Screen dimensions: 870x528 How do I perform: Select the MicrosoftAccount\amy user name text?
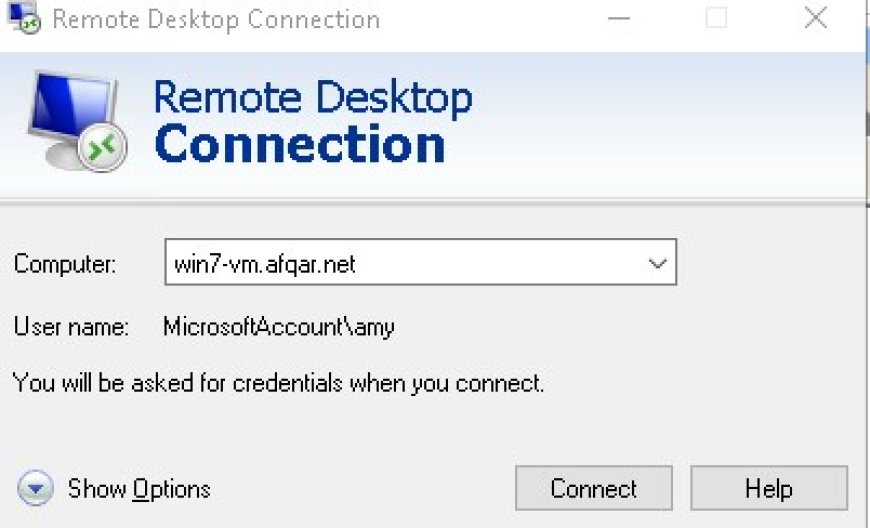click(x=279, y=327)
